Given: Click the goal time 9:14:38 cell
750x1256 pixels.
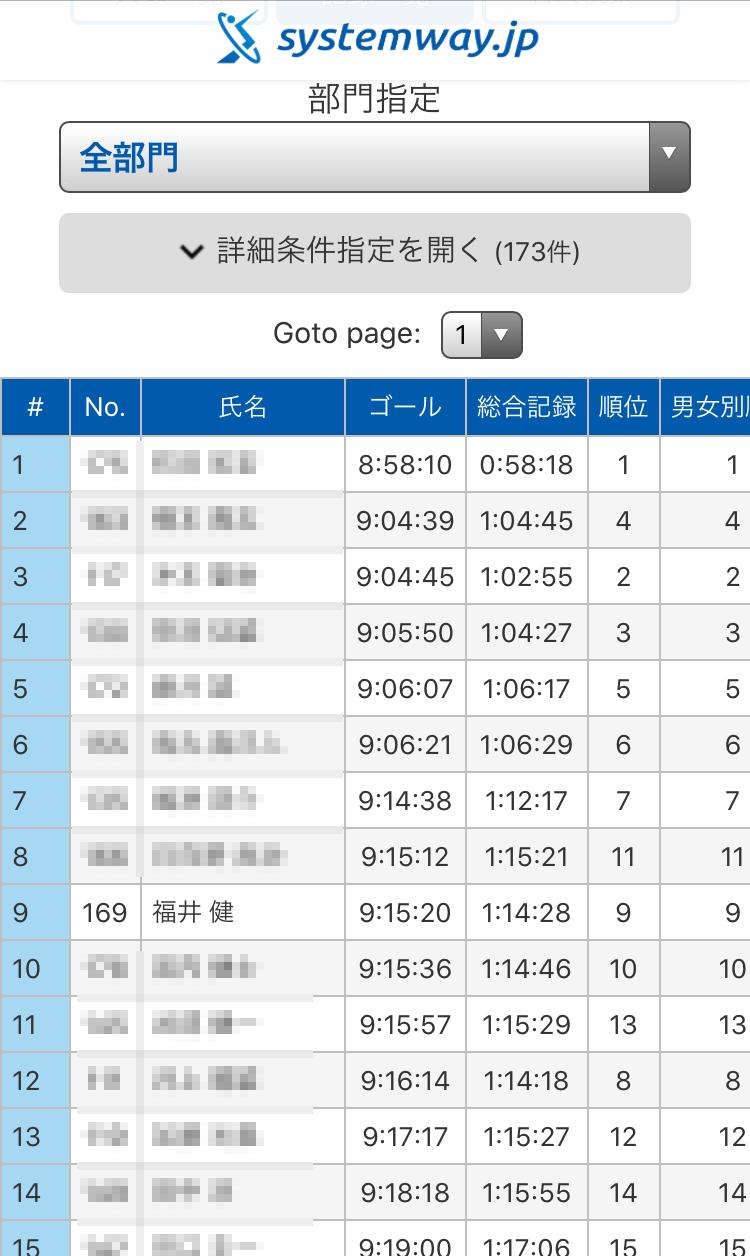Looking at the screenshot, I should pyautogui.click(x=405, y=800).
